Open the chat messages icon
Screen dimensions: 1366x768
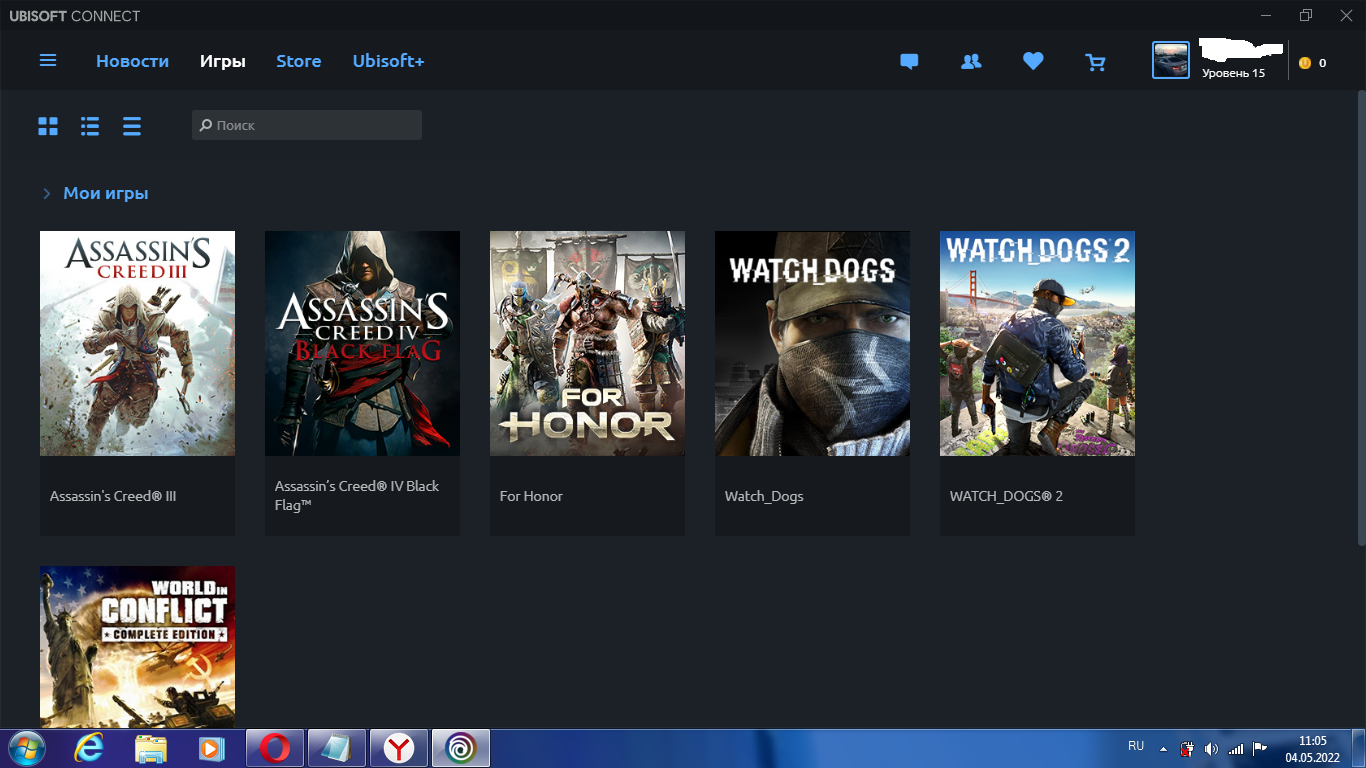click(x=909, y=62)
